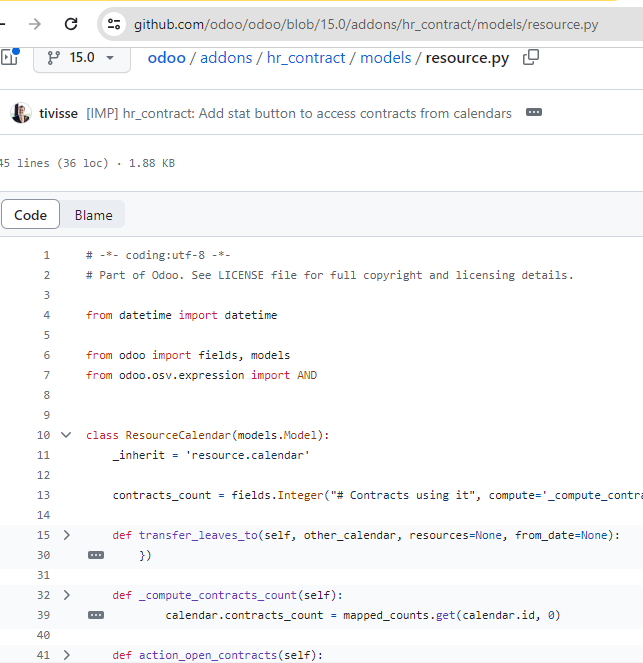The image size is (643, 663).
Task: Click the ResourceCalendar class name
Action: pos(178,435)
